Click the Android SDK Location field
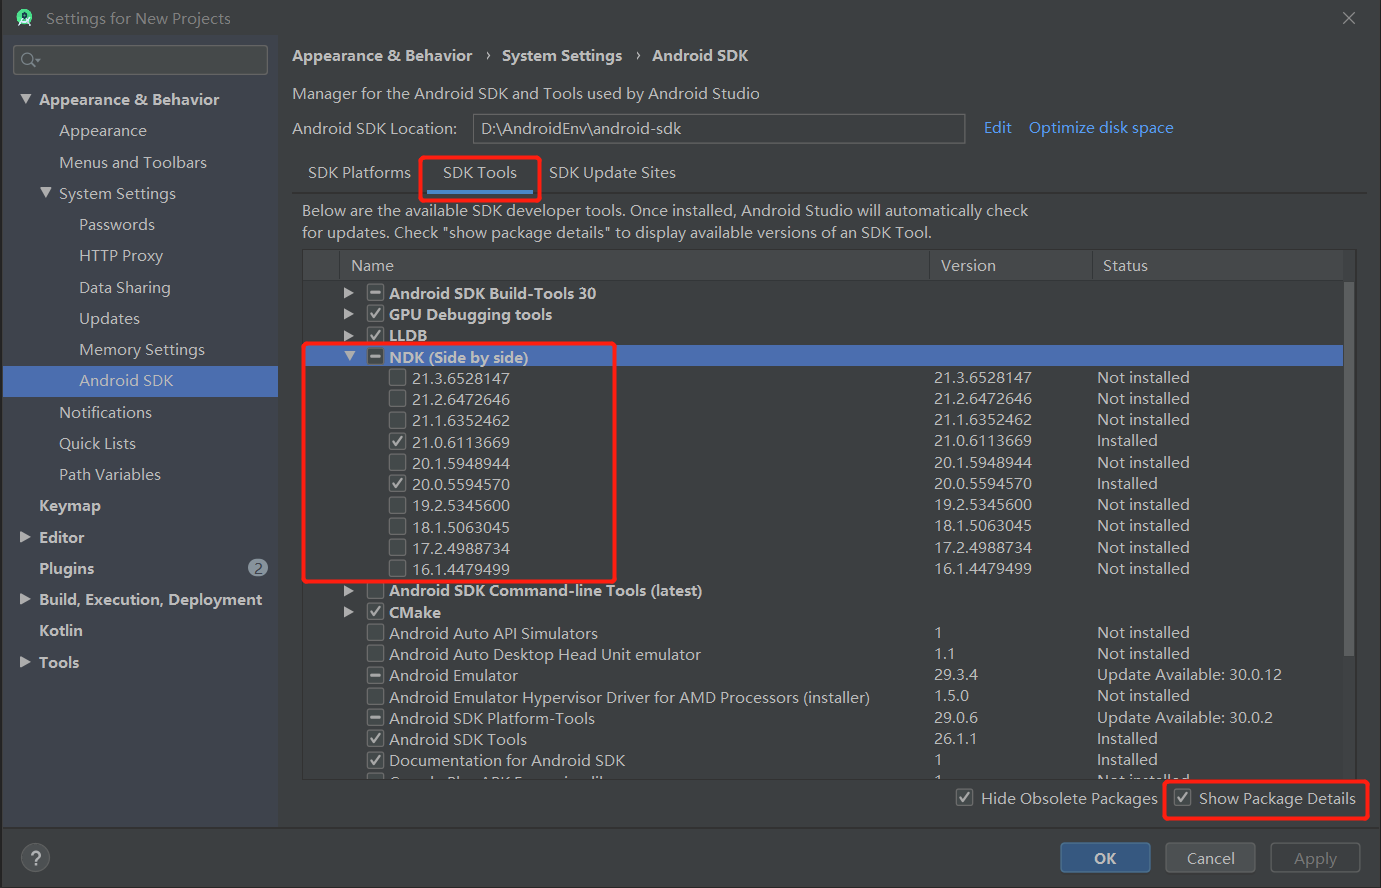The image size is (1381, 888). (x=719, y=128)
